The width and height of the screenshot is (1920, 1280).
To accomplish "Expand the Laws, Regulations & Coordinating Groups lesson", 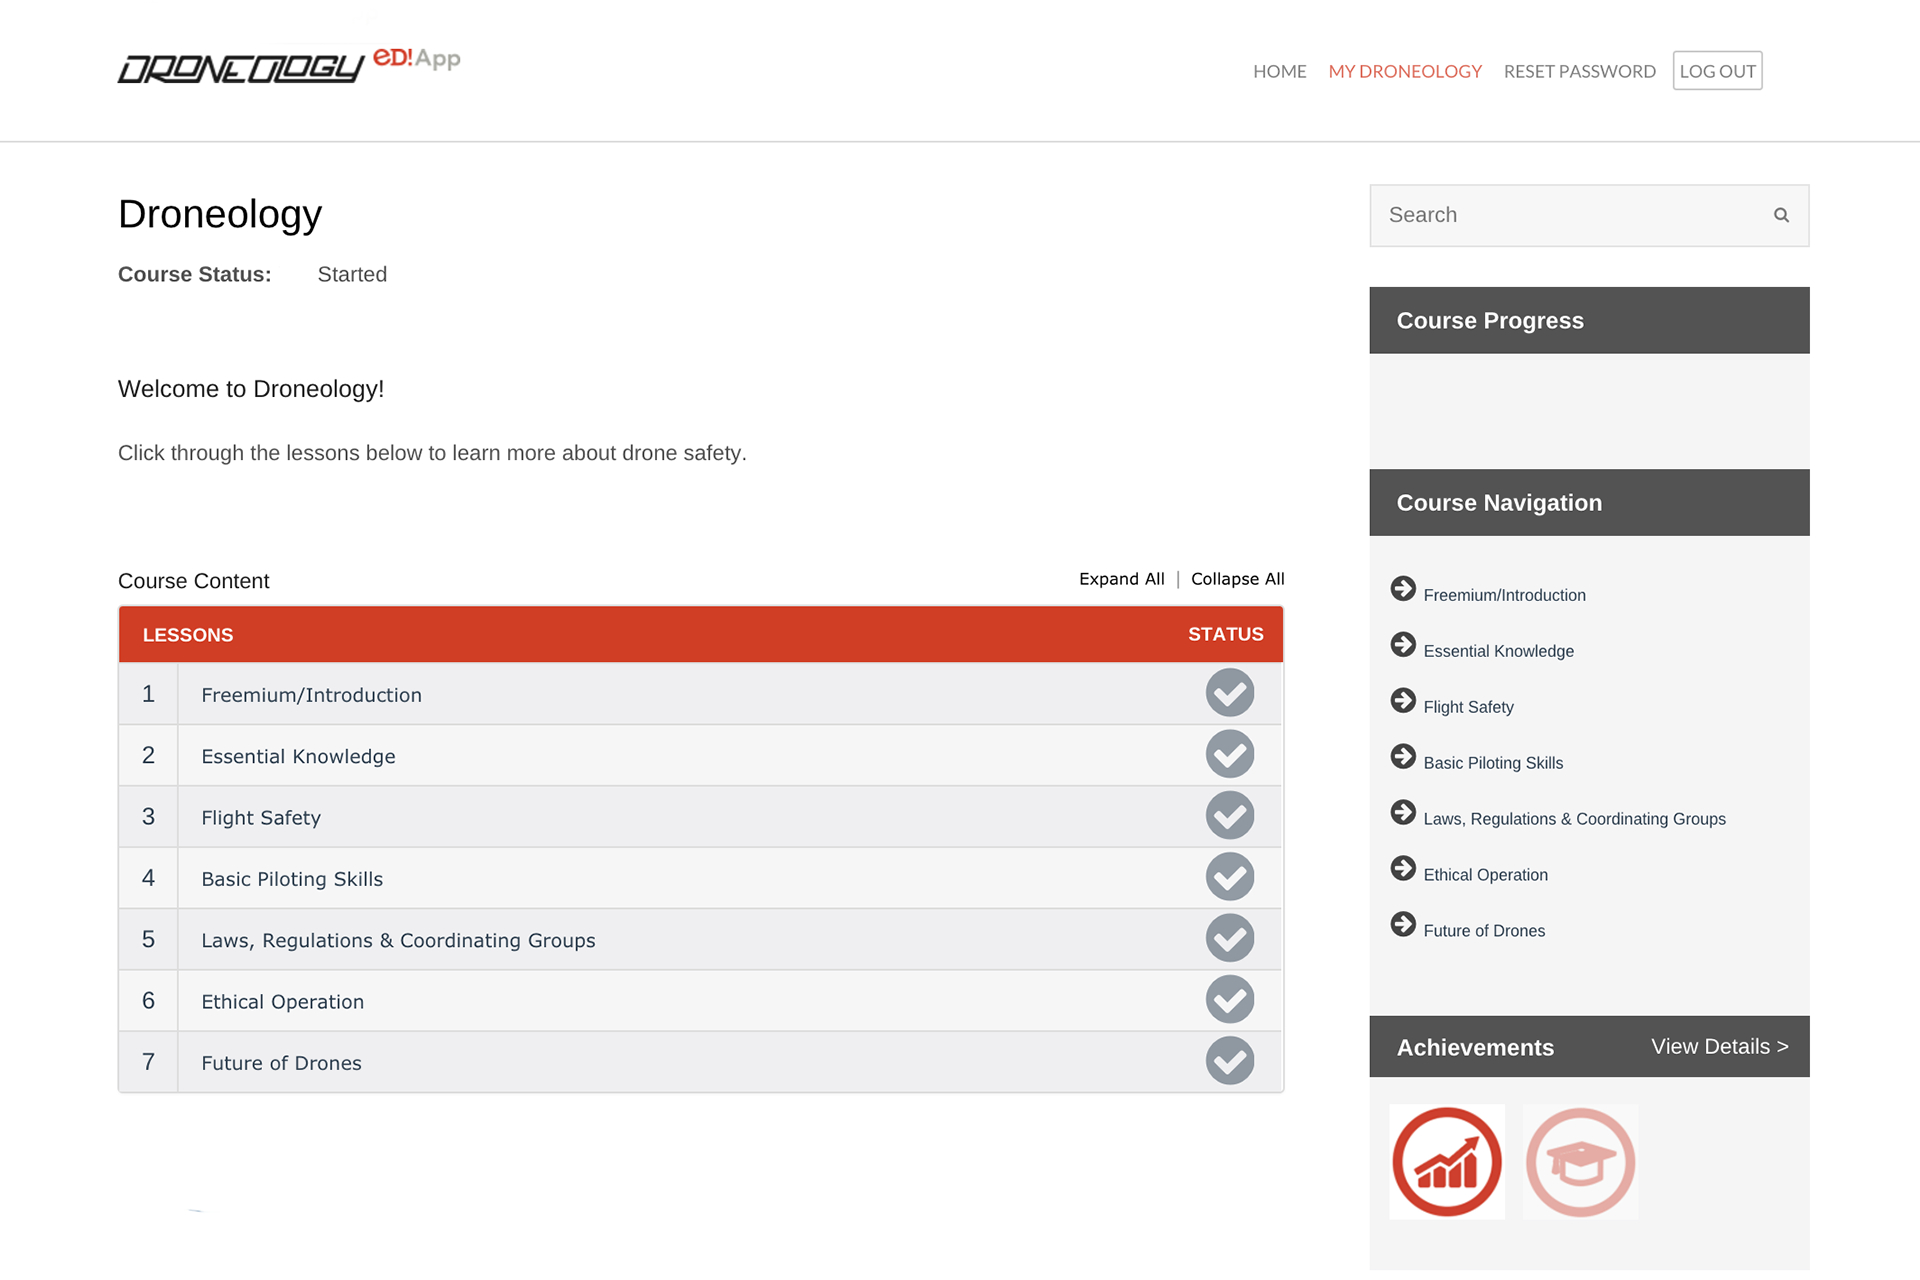I will click(x=397, y=939).
